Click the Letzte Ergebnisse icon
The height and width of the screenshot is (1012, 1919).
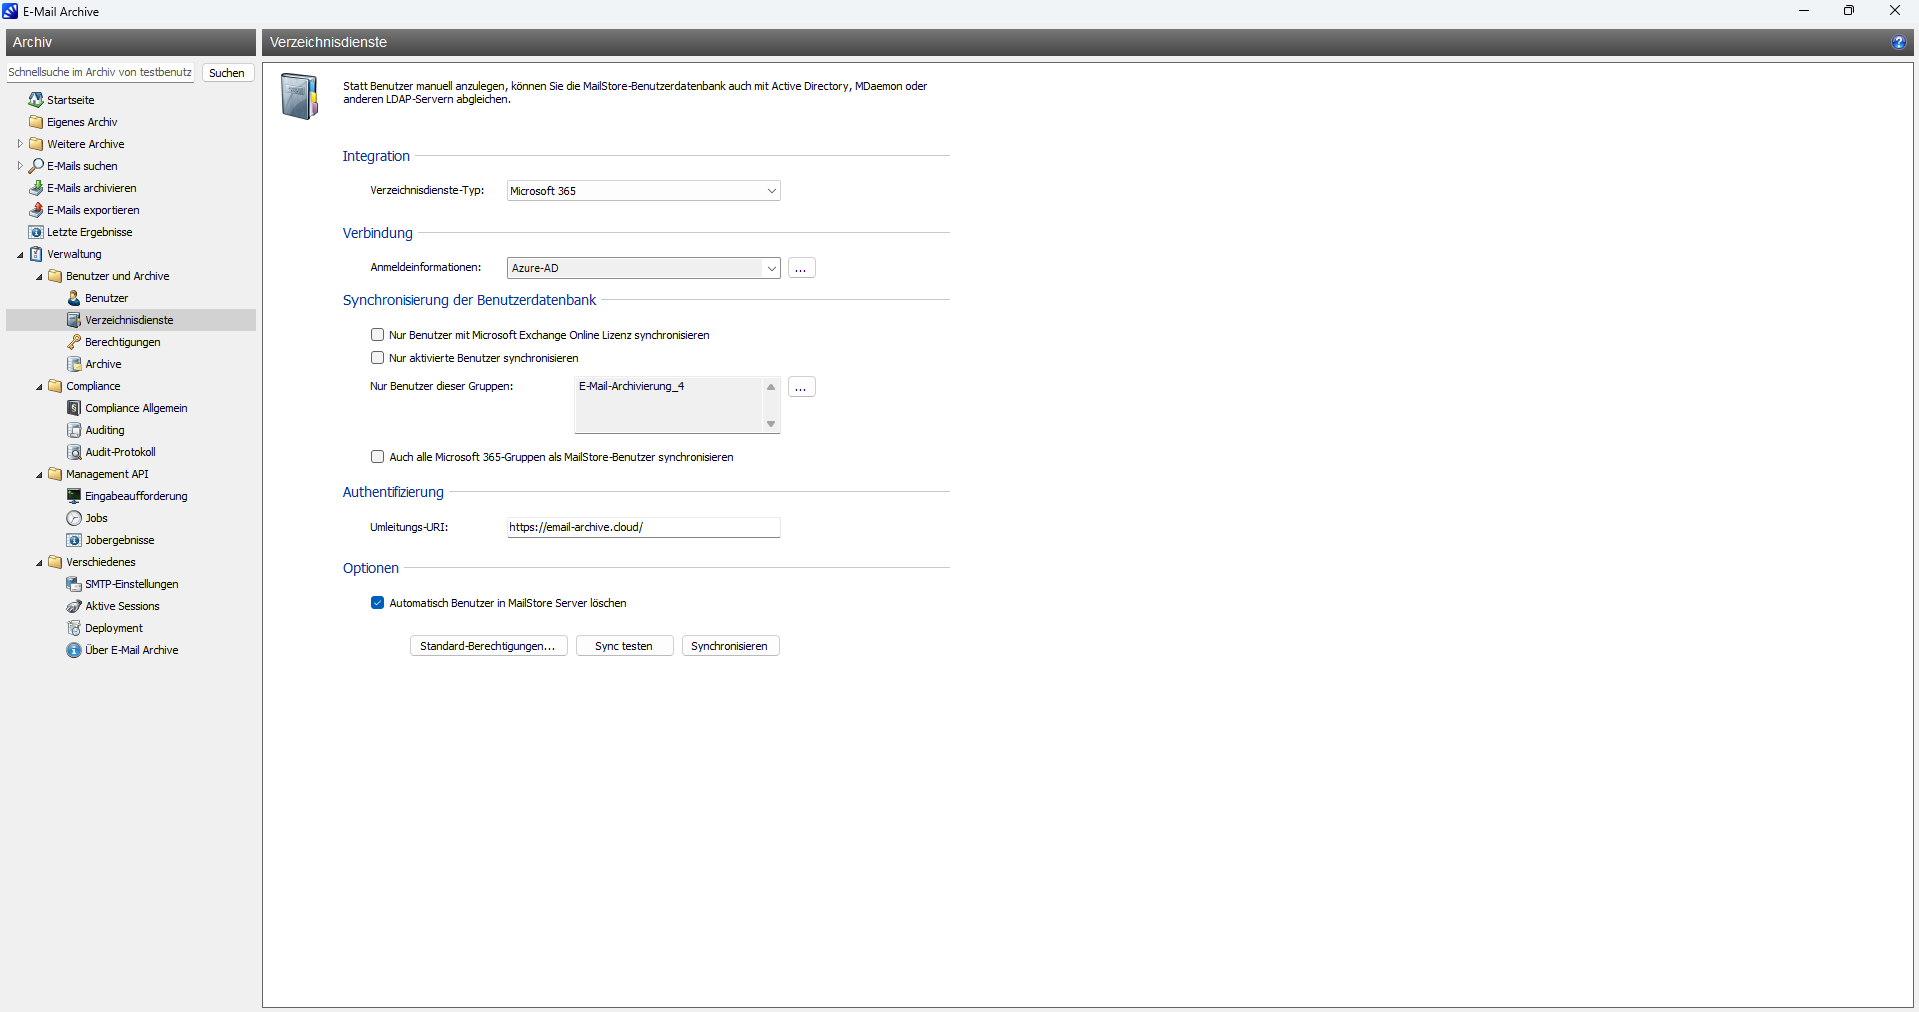(36, 232)
